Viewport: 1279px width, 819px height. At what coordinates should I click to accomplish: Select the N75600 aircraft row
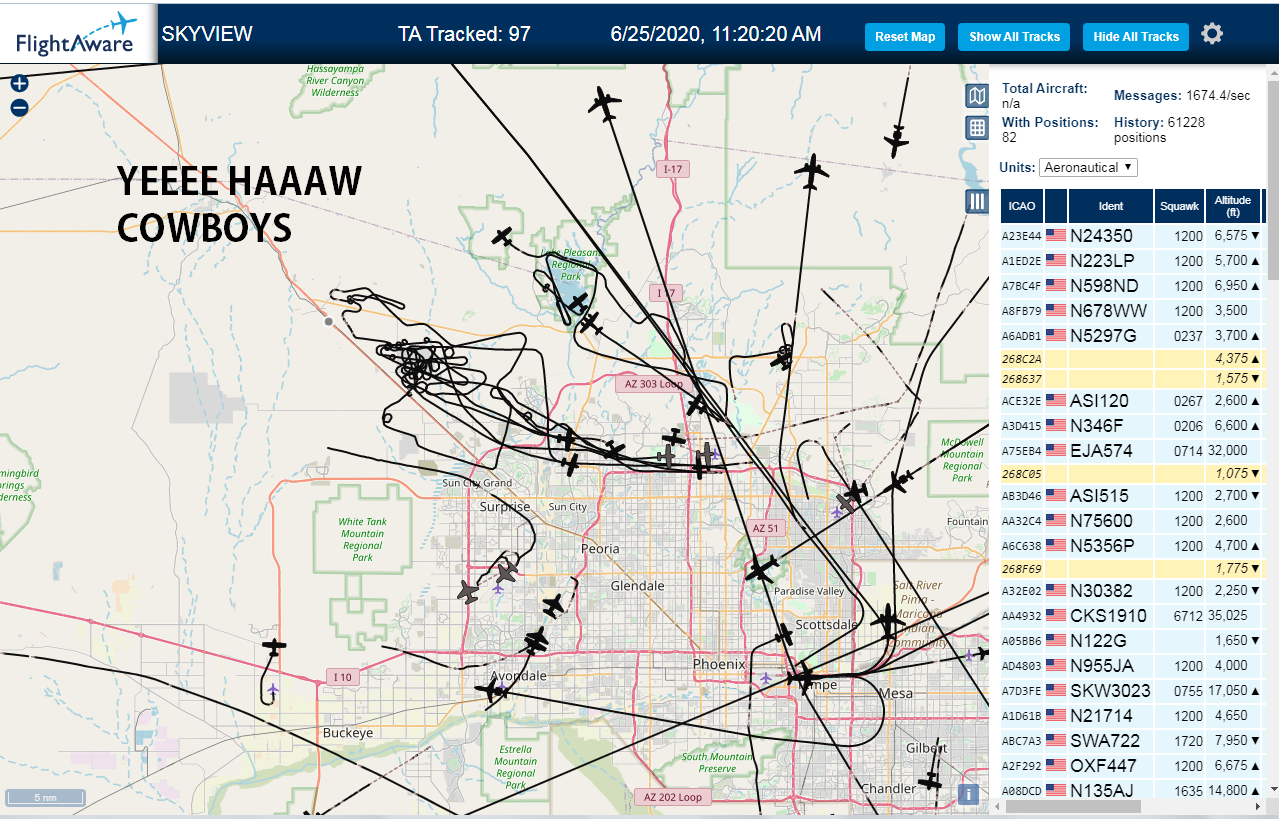coord(1134,521)
